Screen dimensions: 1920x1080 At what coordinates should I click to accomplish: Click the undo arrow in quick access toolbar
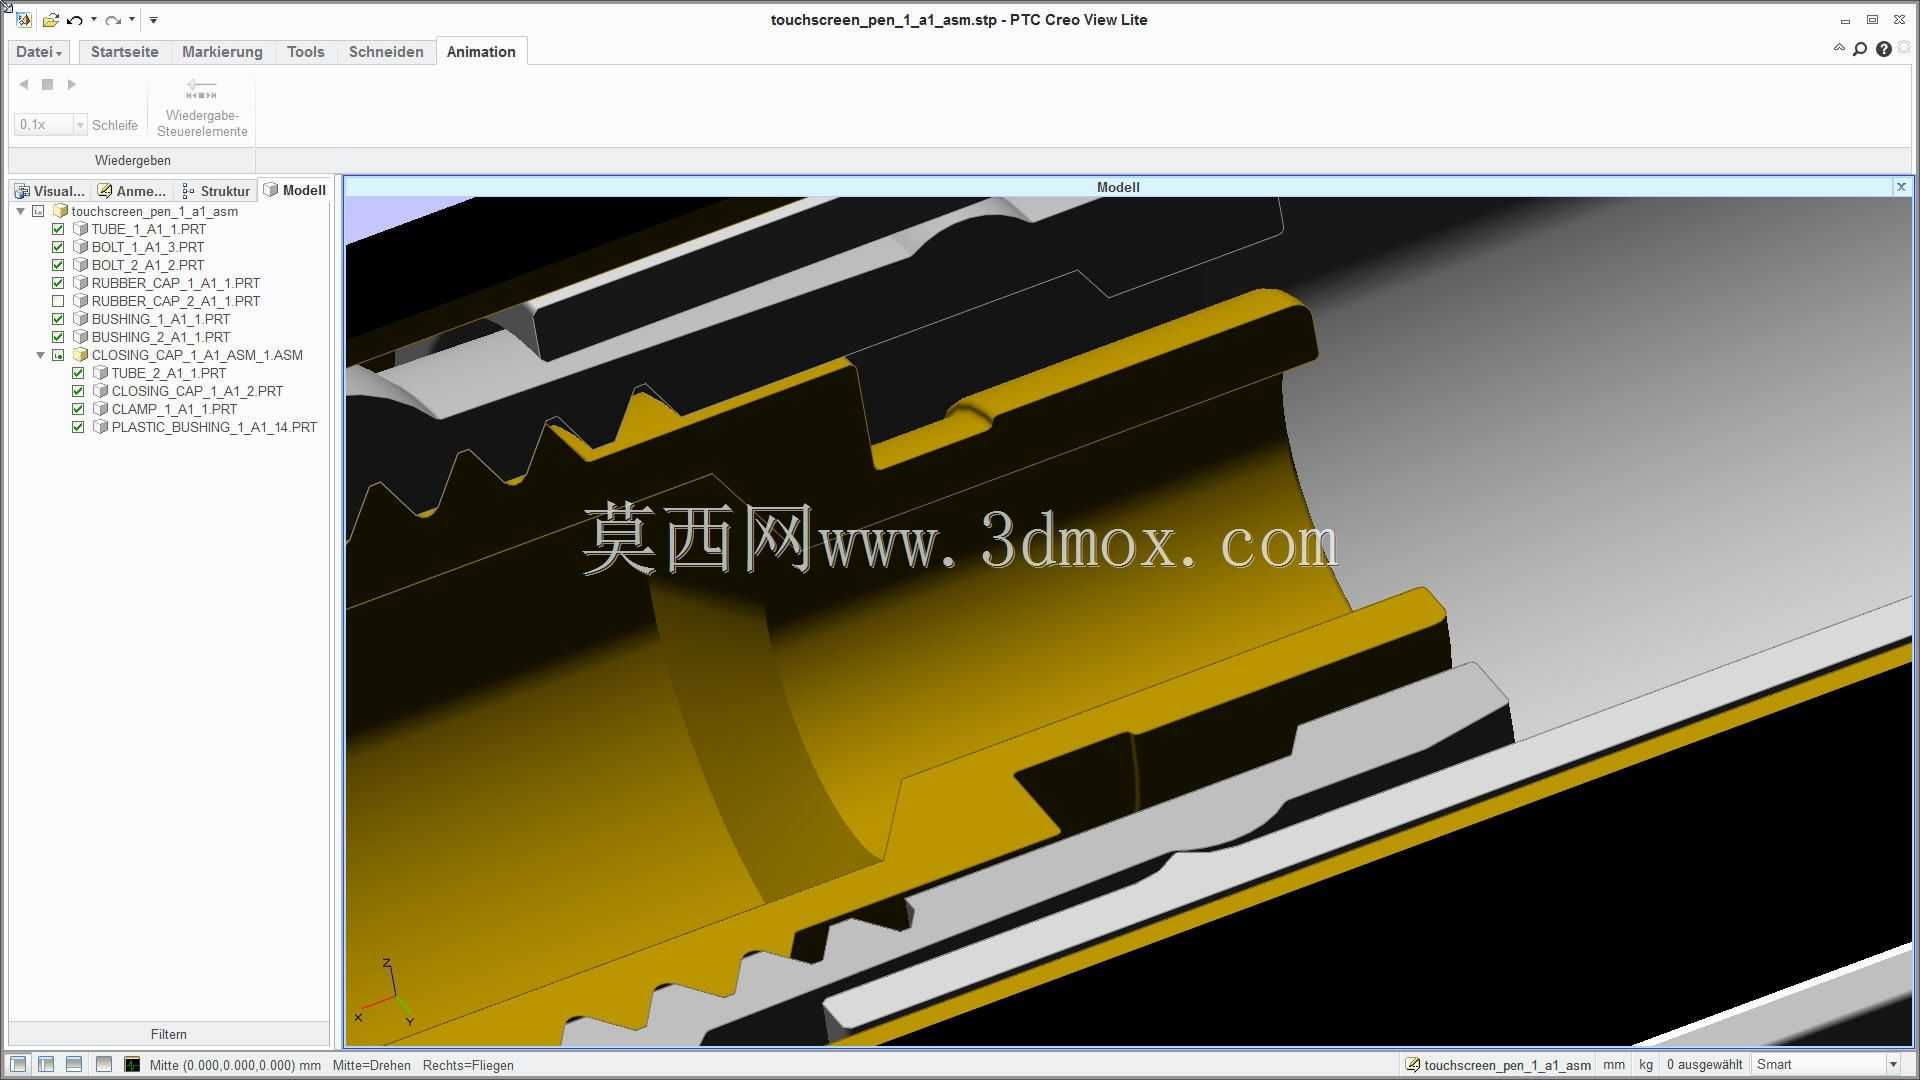pos(75,20)
